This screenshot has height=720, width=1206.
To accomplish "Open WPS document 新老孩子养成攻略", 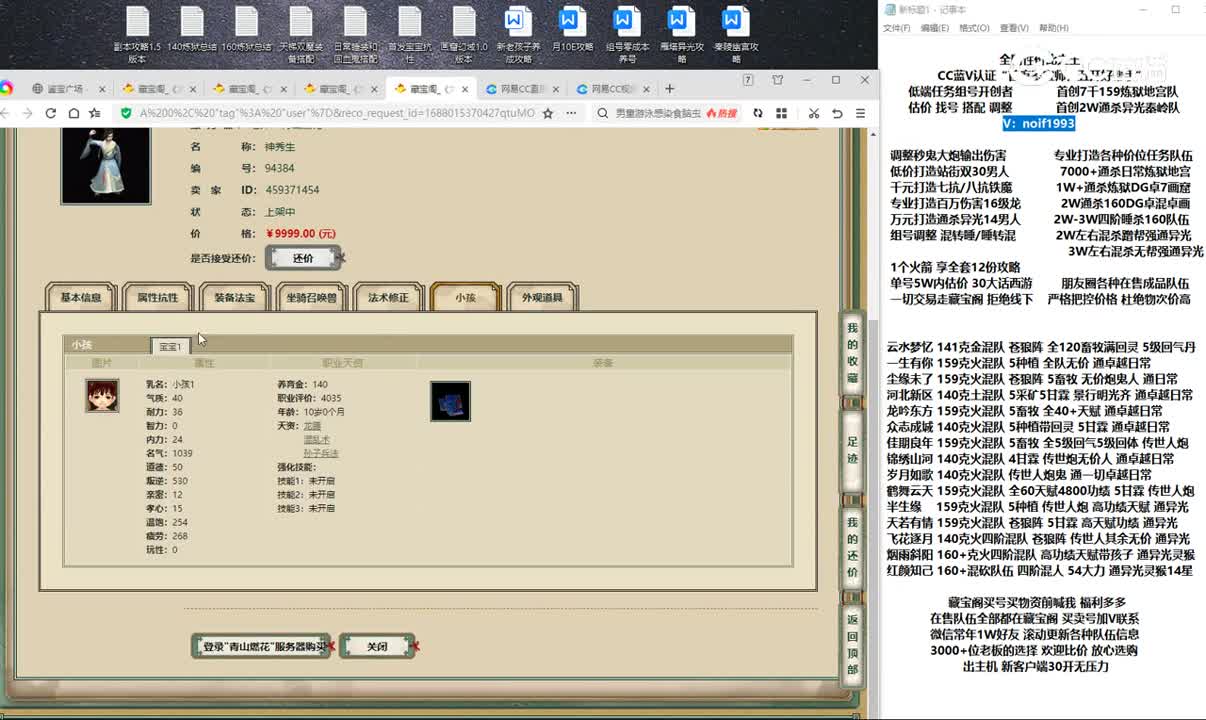I will click(518, 33).
